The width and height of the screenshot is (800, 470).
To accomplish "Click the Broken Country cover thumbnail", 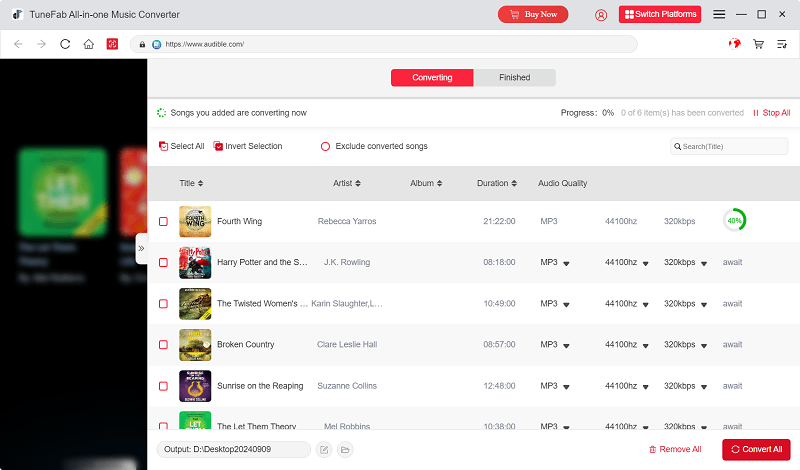I will tap(195, 345).
